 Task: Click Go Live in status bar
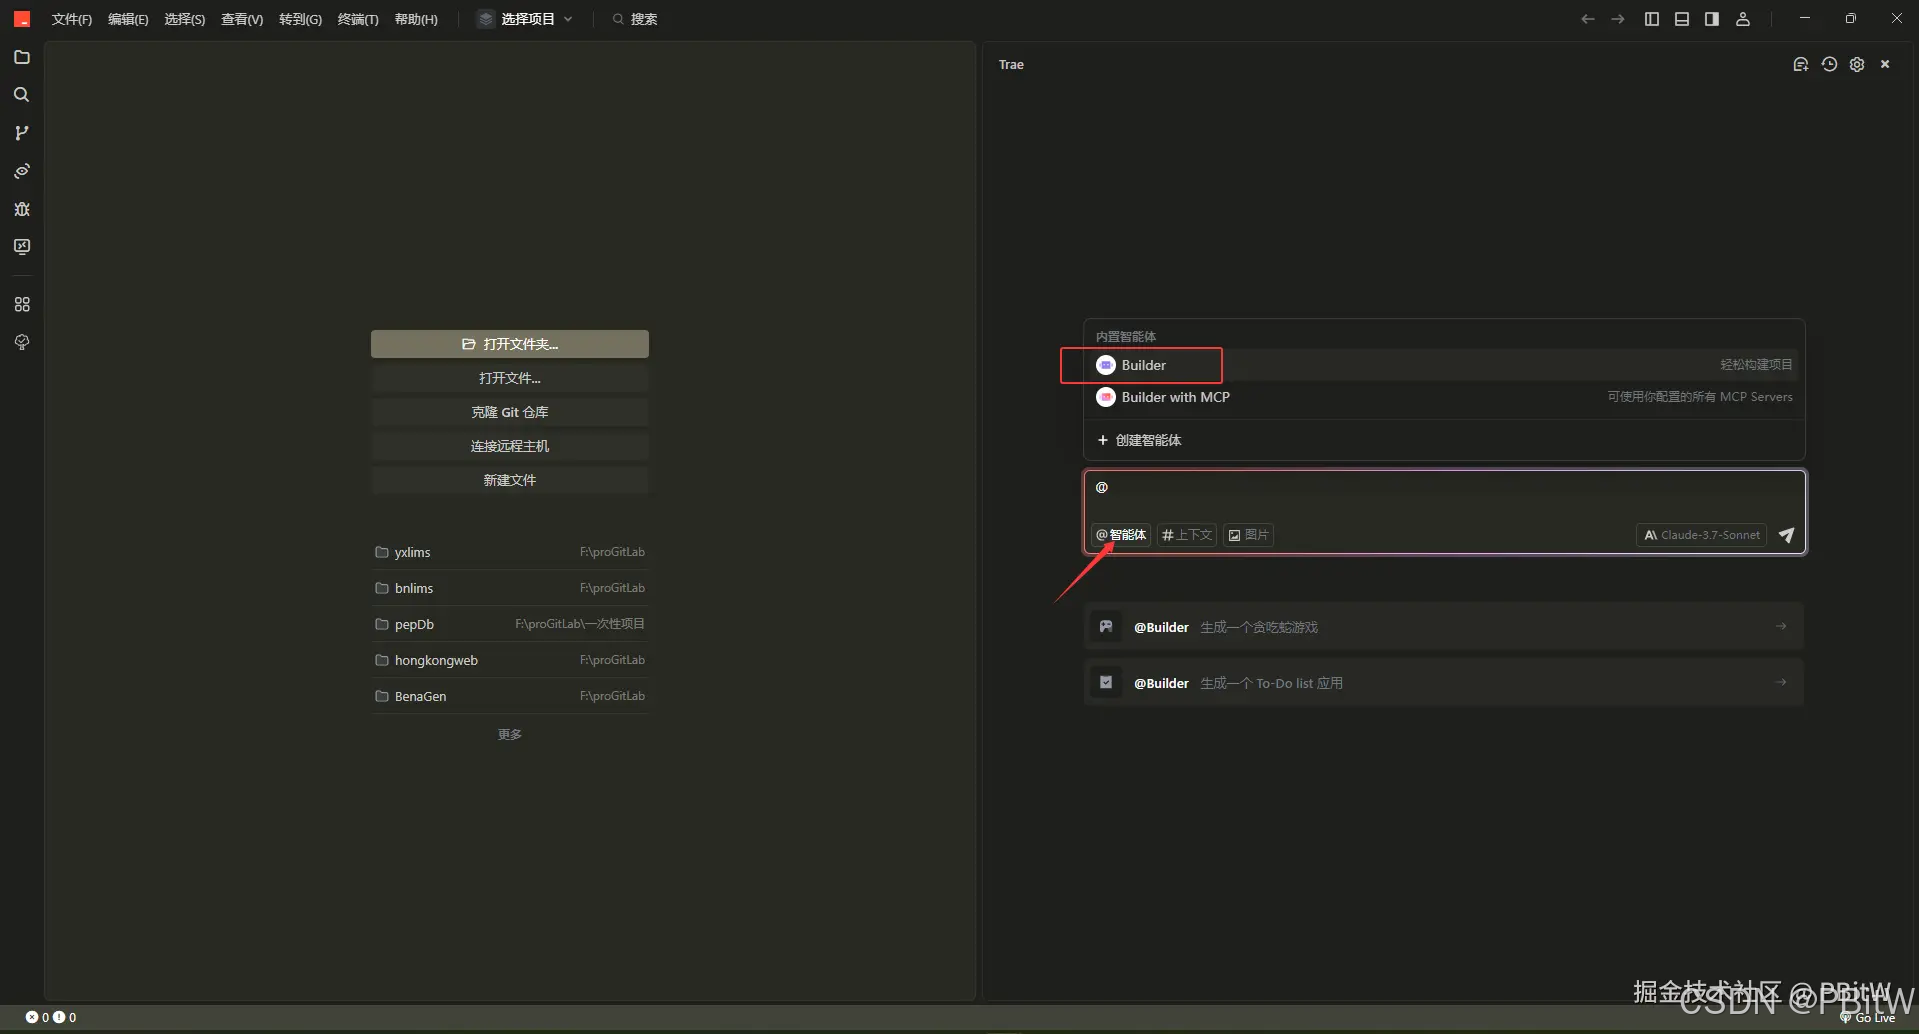[x=1867, y=1017]
